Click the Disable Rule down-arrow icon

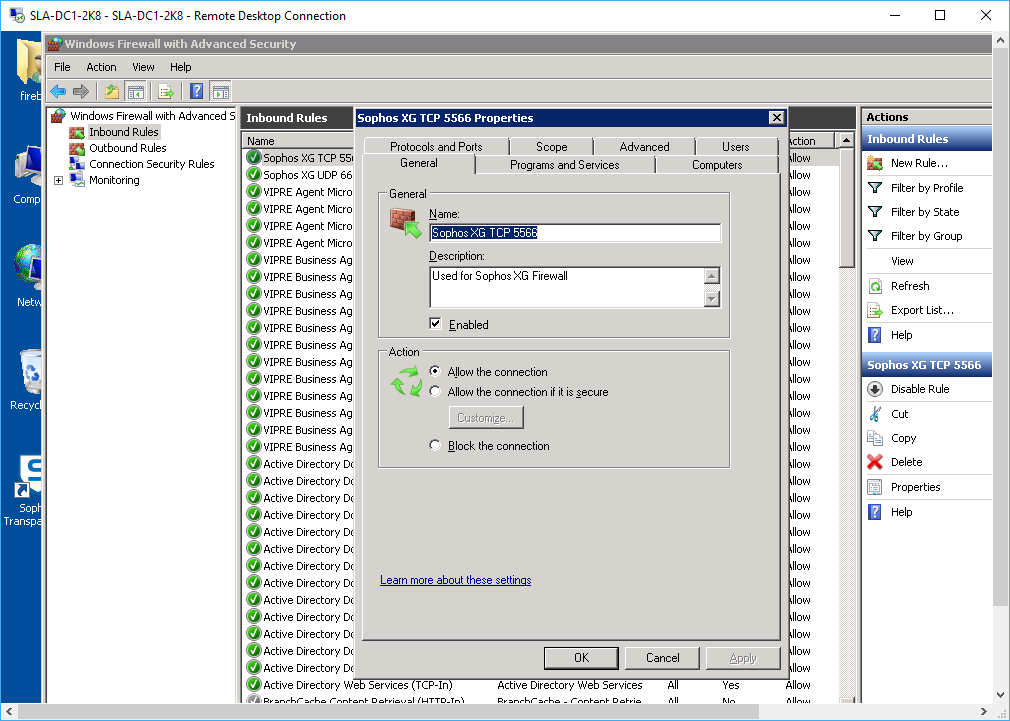(x=875, y=389)
